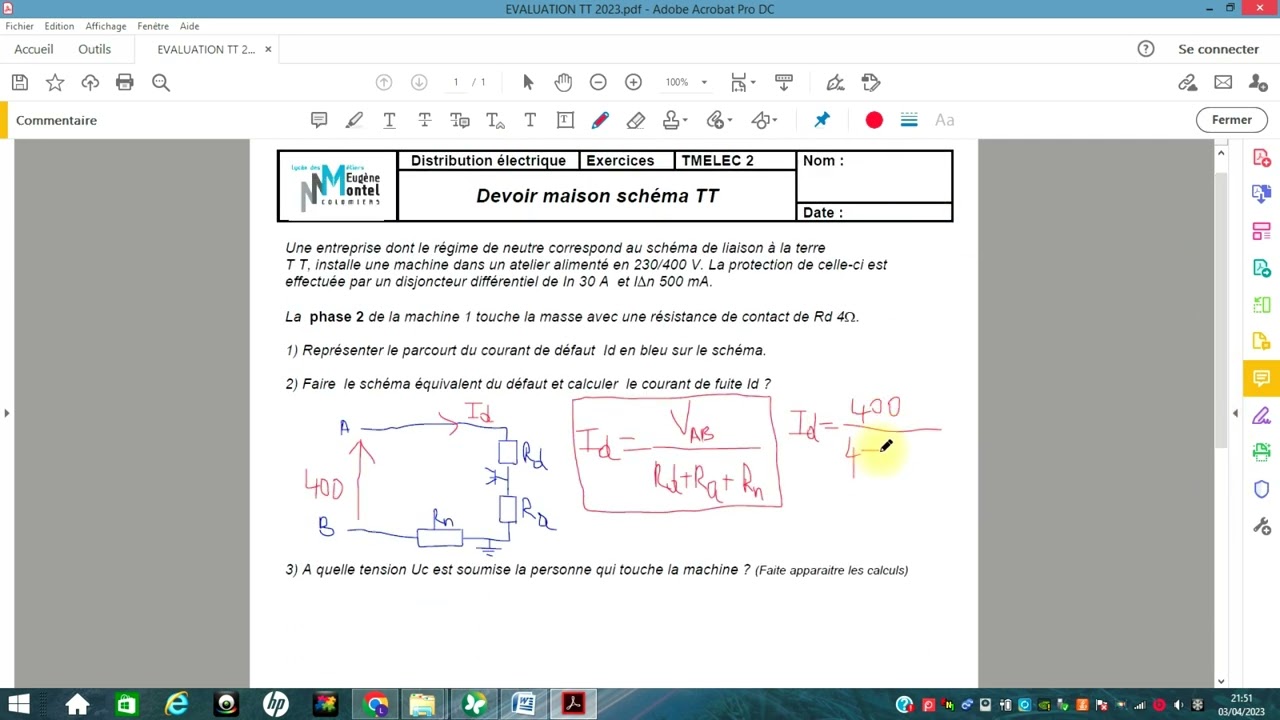Click the Fermer button
Image resolution: width=1280 pixels, height=720 pixels.
tap(1232, 120)
